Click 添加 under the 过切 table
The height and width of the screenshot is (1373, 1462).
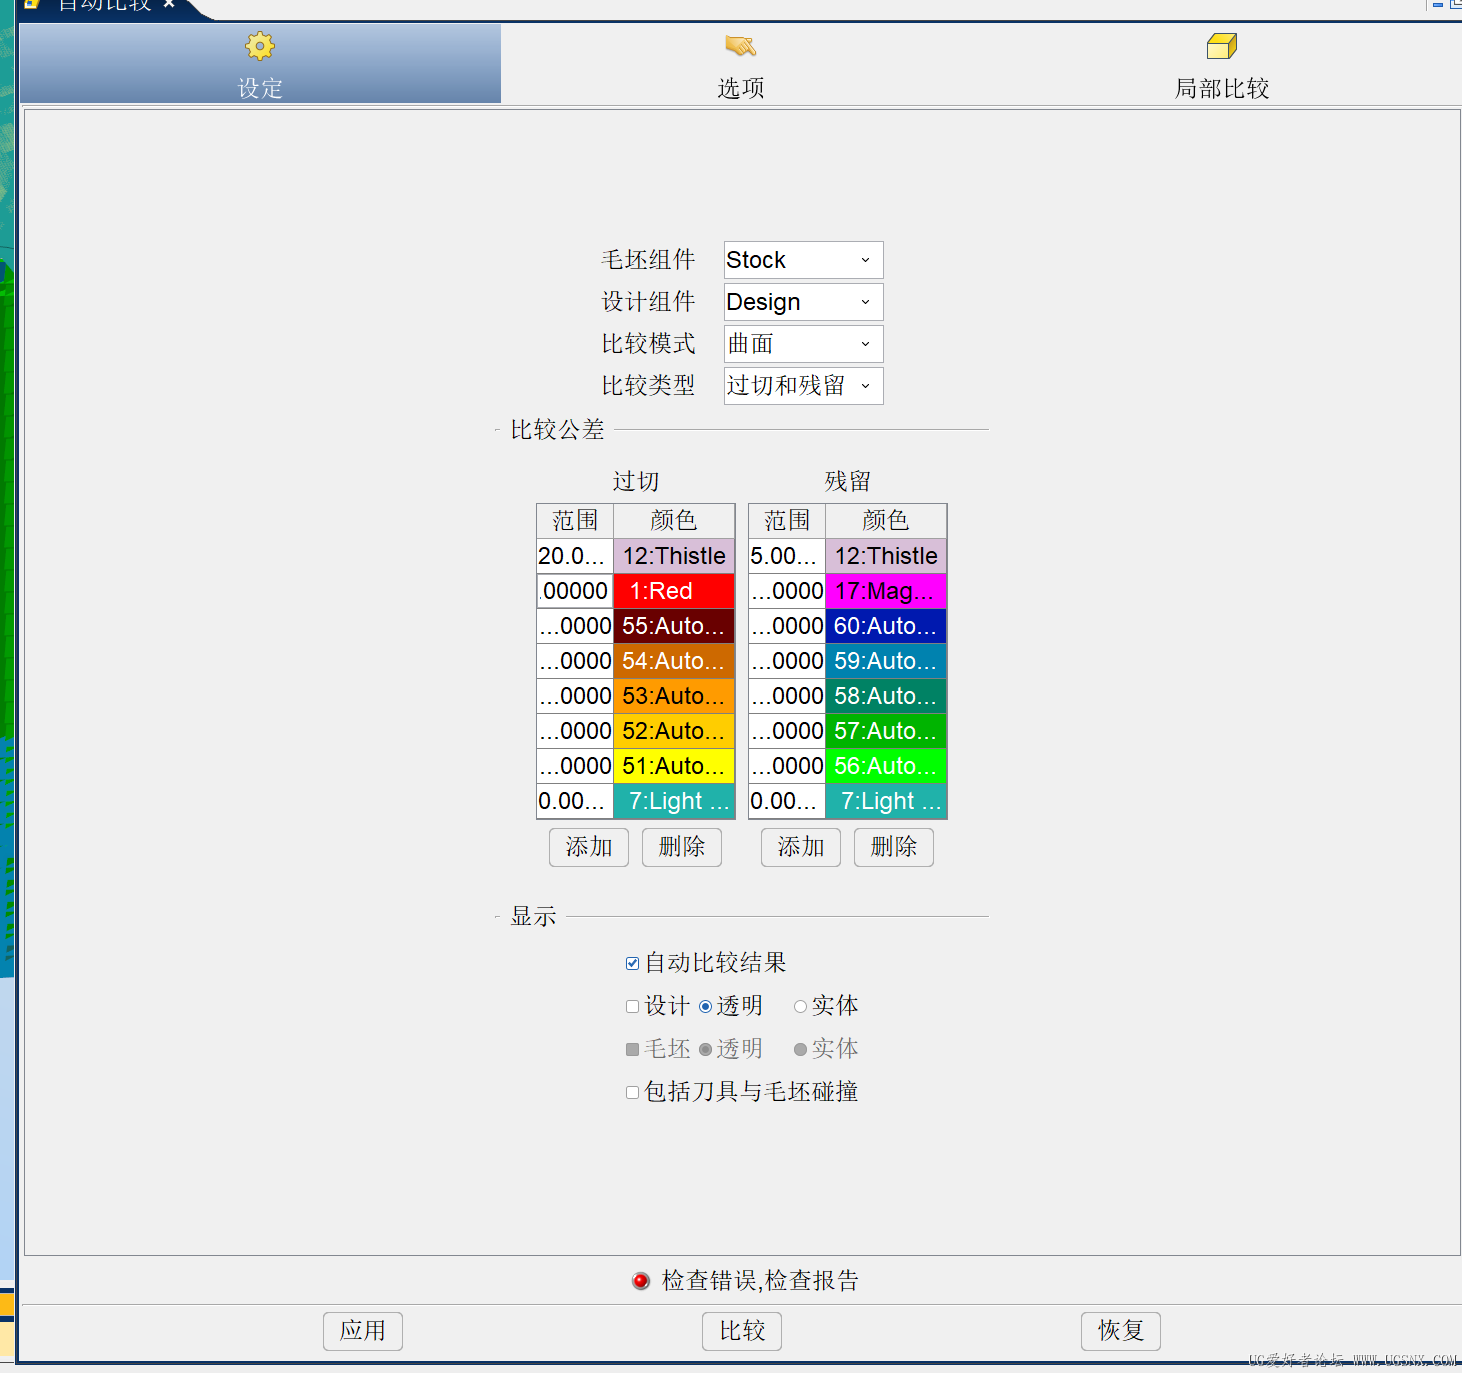tap(588, 847)
